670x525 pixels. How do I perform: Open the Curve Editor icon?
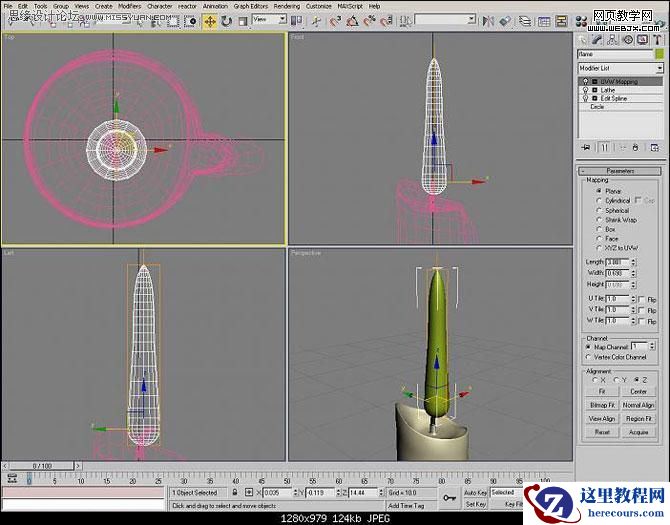544,21
